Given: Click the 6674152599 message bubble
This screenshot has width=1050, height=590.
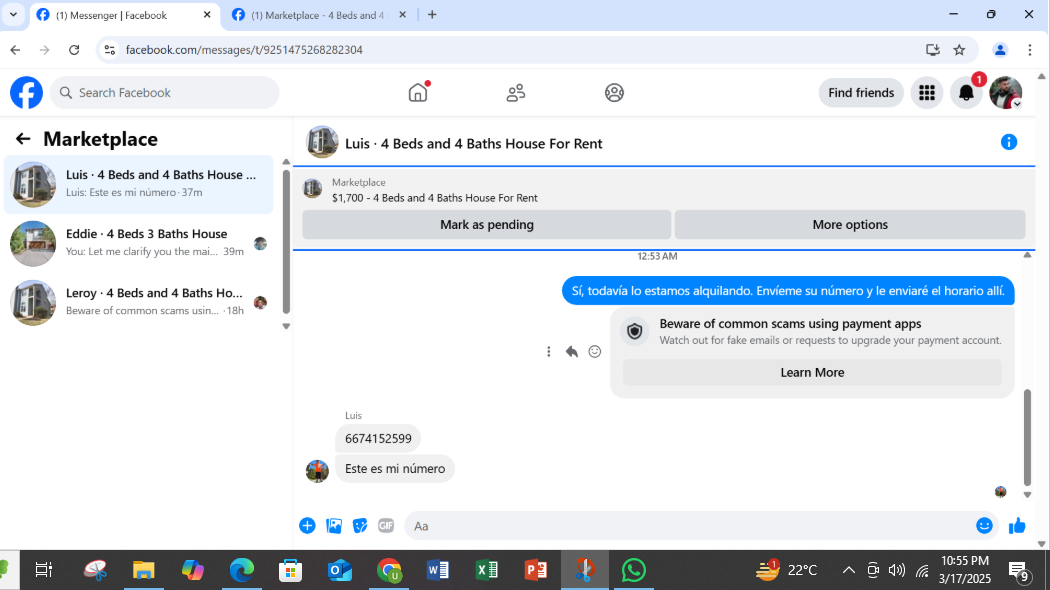Looking at the screenshot, I should (x=378, y=439).
